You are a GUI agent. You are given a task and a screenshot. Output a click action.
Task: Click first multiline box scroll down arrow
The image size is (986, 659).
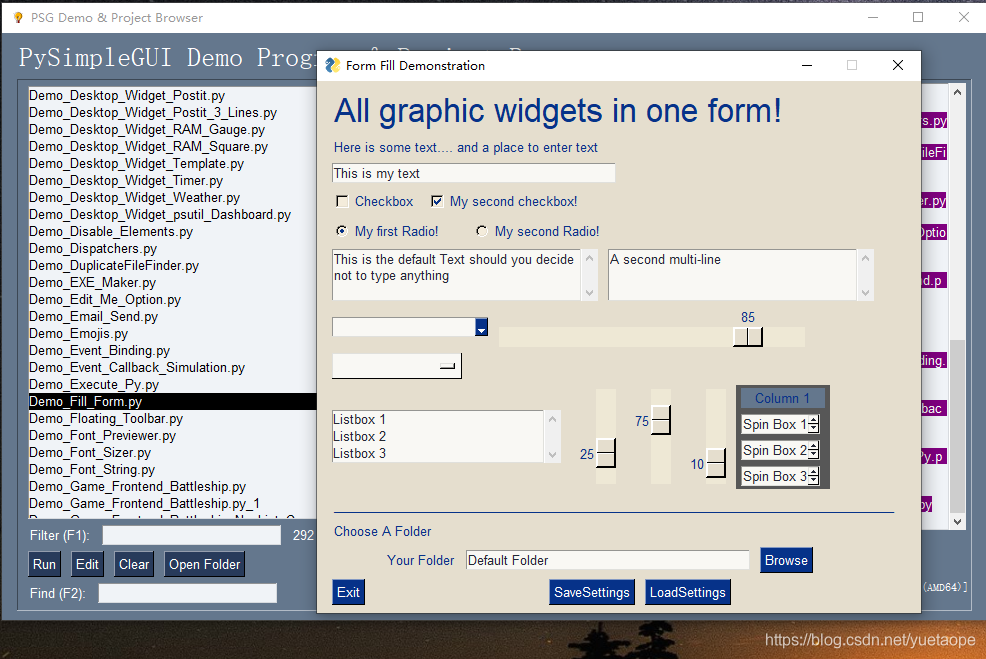(589, 292)
